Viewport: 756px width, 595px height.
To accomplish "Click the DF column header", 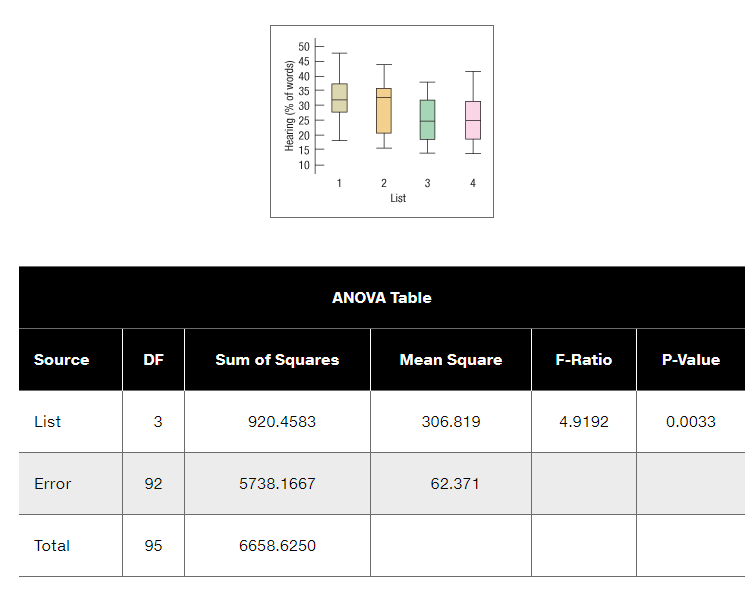I will point(153,360).
